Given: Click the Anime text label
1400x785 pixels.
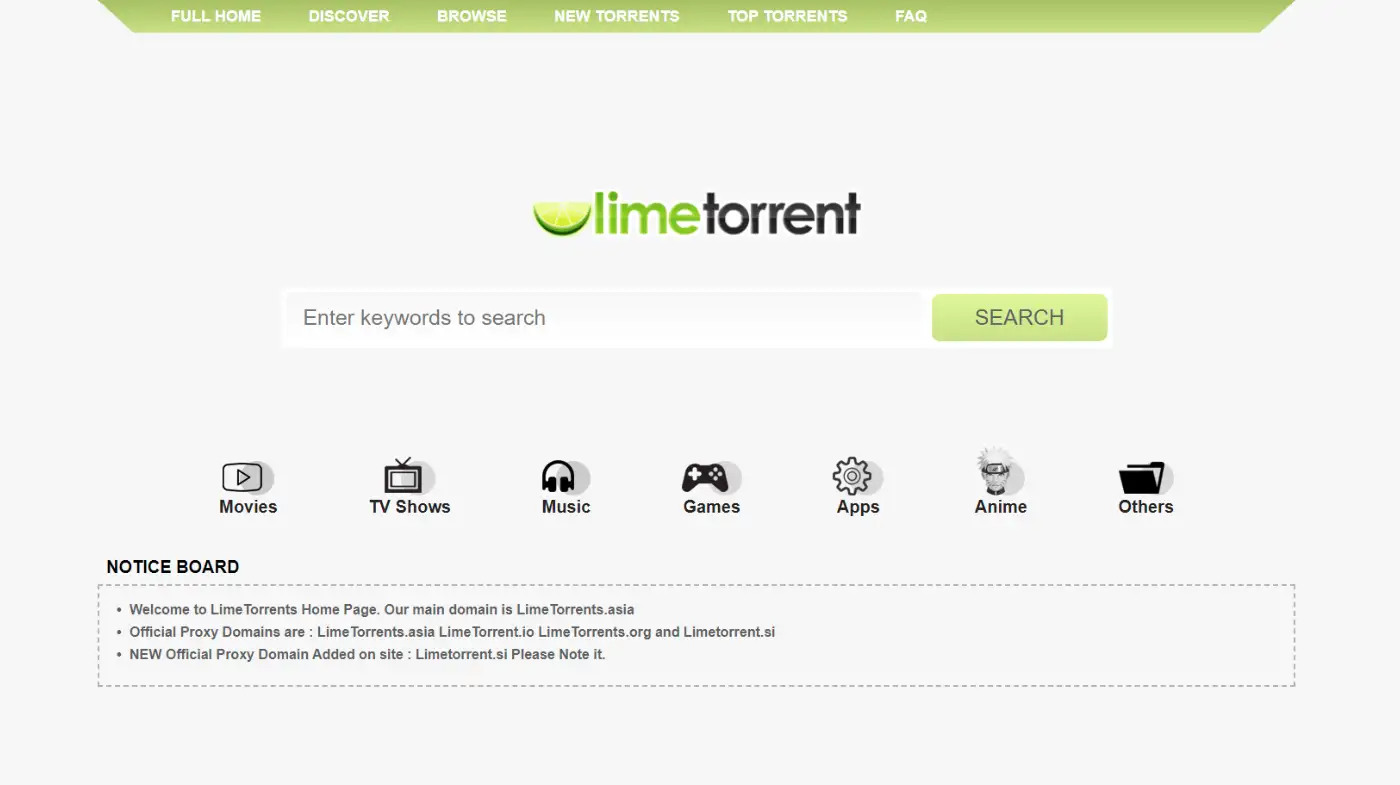Looking at the screenshot, I should pos(1001,507).
